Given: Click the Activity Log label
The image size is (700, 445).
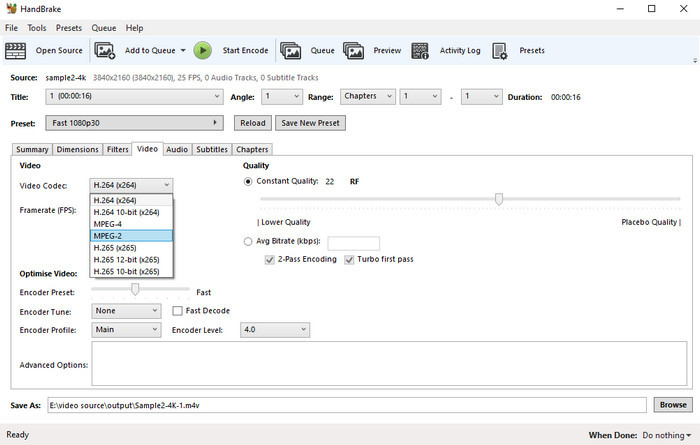Looking at the screenshot, I should (460, 50).
